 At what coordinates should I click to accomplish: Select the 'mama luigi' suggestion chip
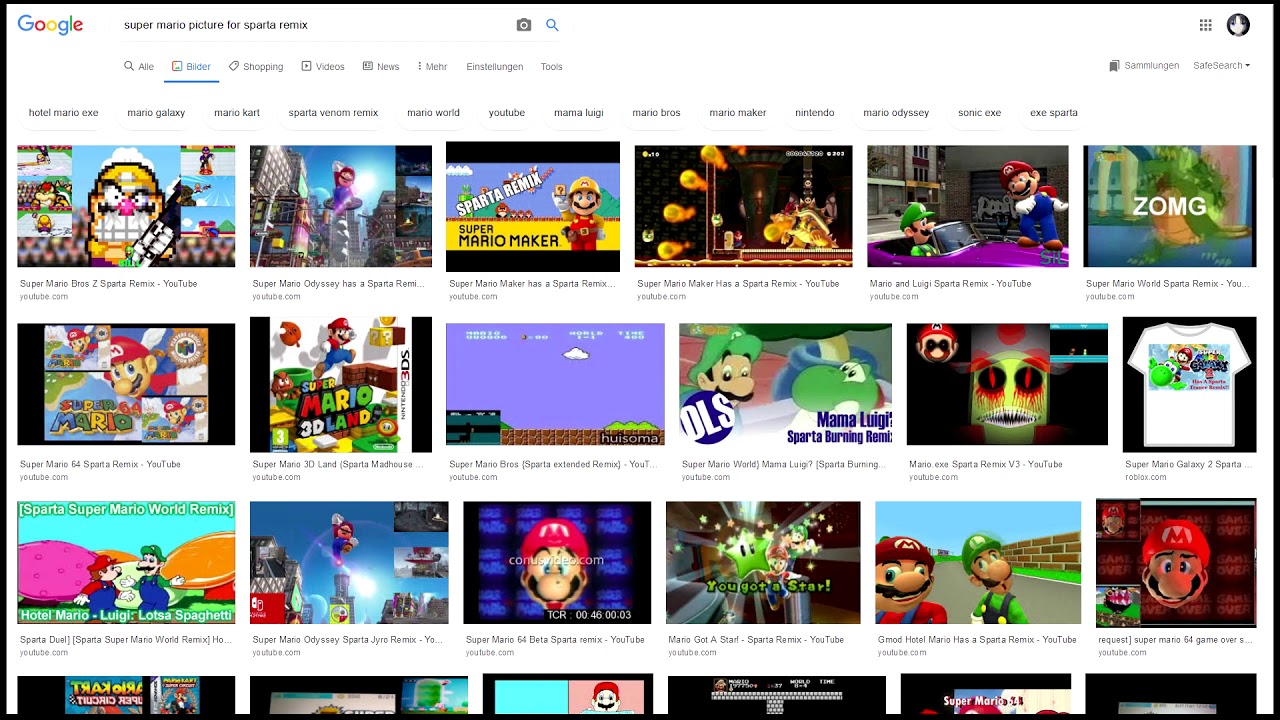(x=579, y=113)
